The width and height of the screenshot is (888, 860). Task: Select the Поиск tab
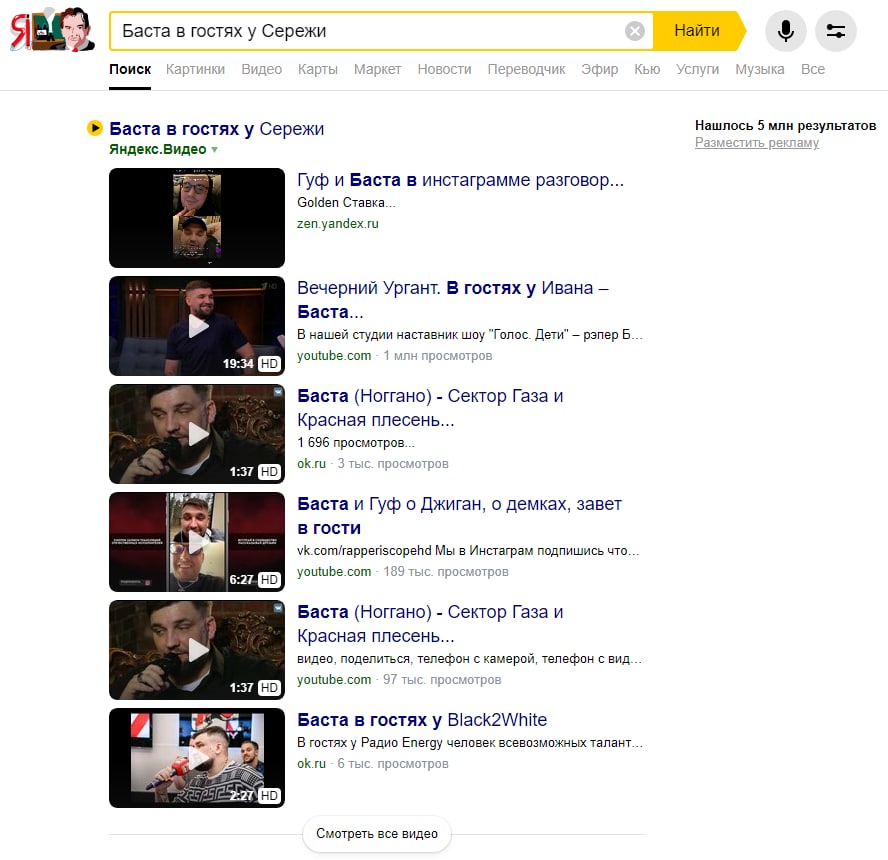coord(130,69)
